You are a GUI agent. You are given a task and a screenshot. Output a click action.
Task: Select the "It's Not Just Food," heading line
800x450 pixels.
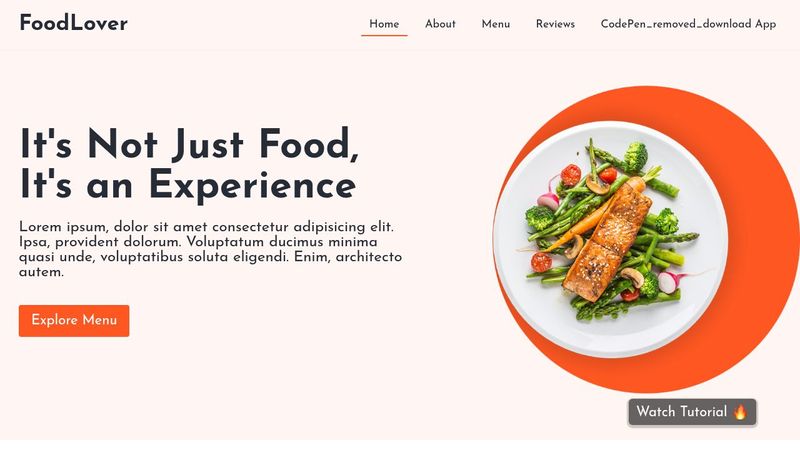click(x=189, y=144)
